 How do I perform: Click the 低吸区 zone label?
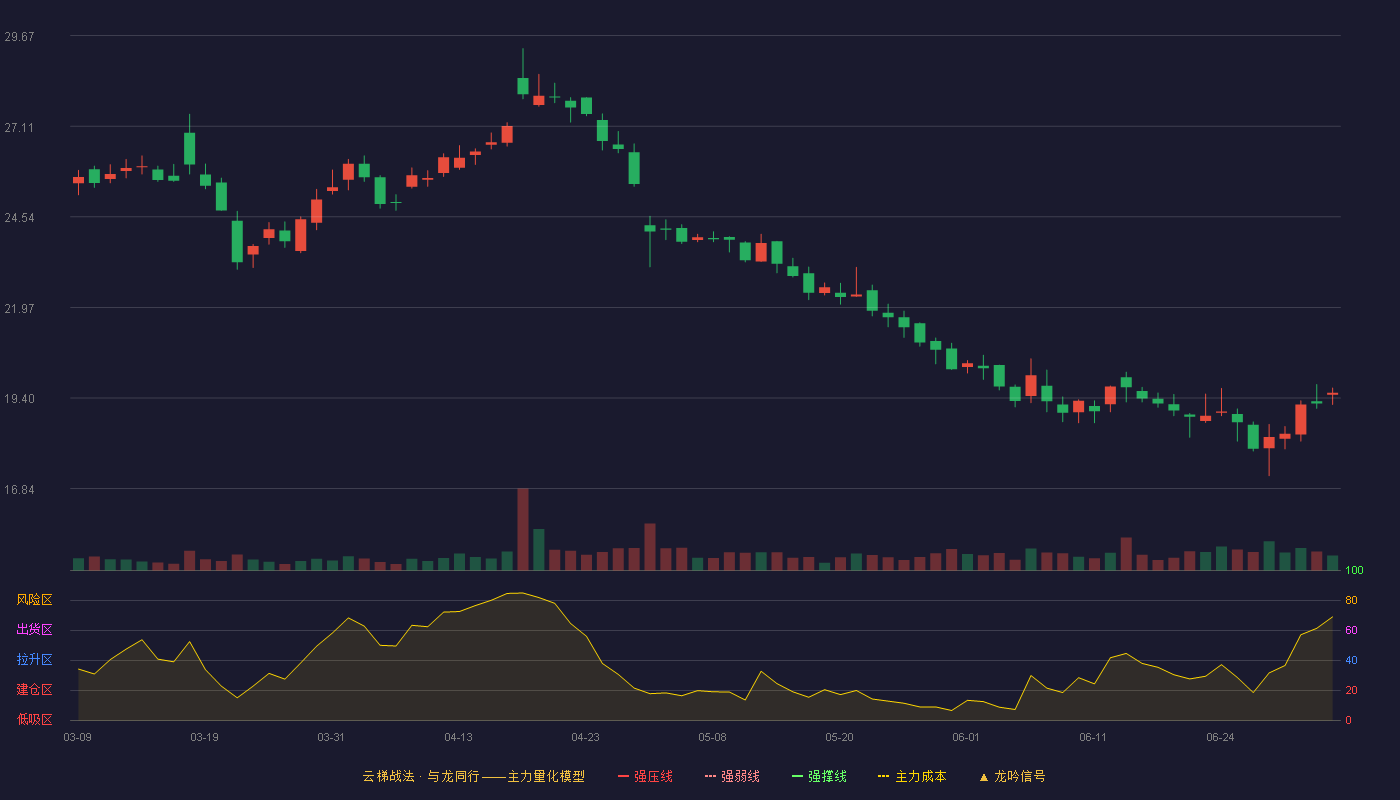click(34, 720)
